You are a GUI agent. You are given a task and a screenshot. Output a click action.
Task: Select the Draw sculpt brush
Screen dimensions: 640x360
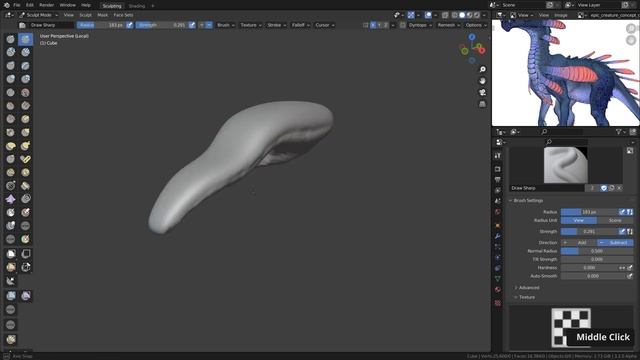11,39
